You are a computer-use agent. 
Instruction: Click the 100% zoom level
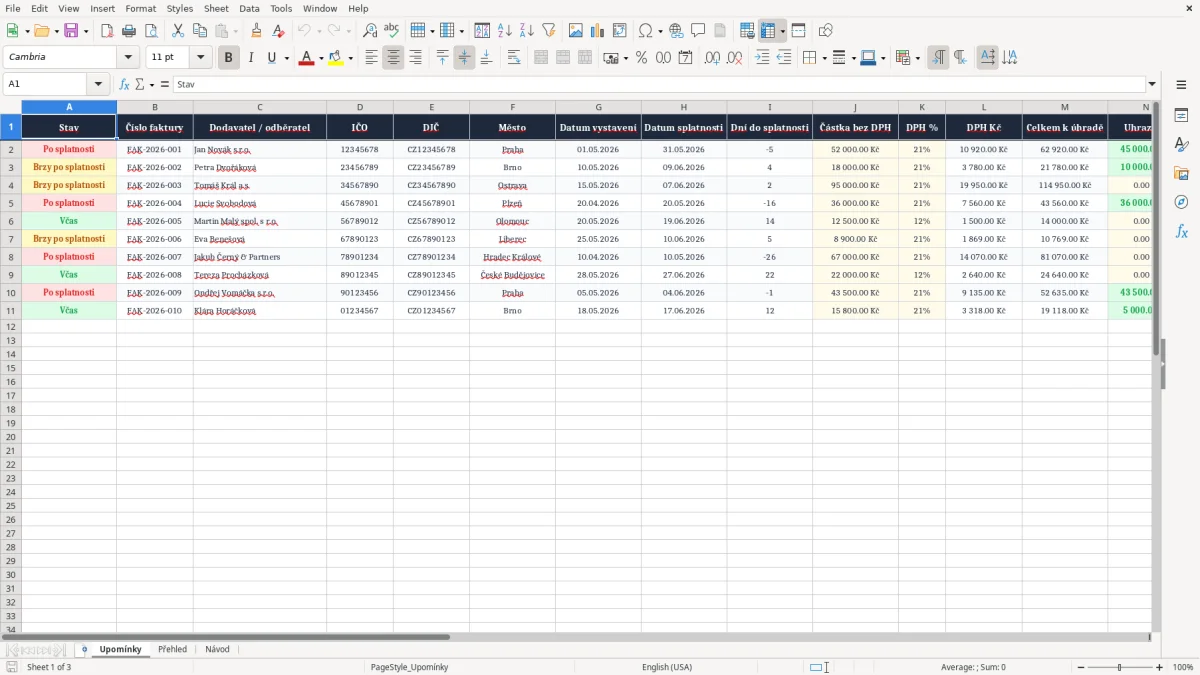pos(1183,667)
